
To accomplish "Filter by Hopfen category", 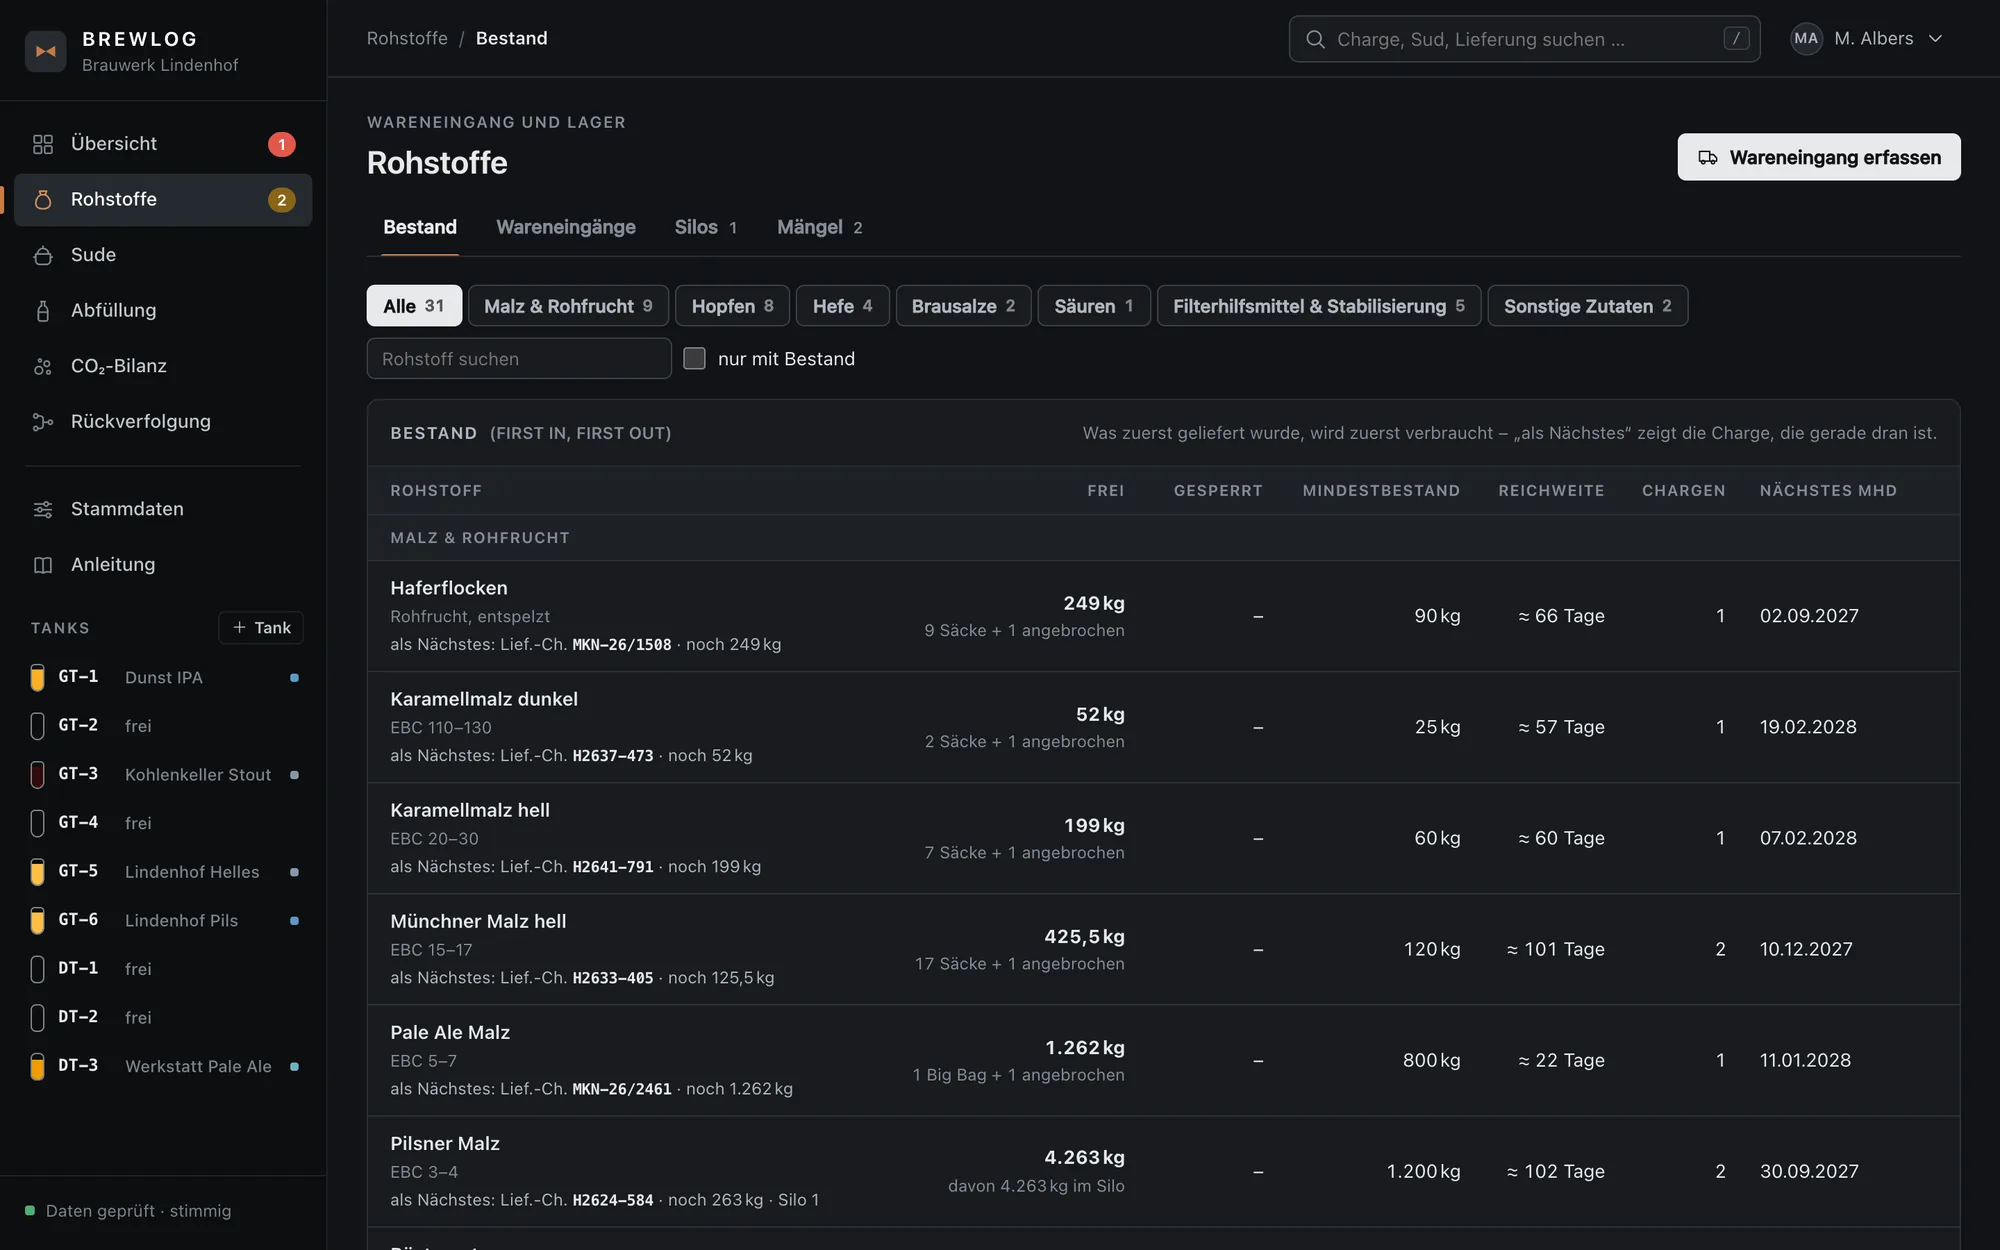I will tap(732, 306).
